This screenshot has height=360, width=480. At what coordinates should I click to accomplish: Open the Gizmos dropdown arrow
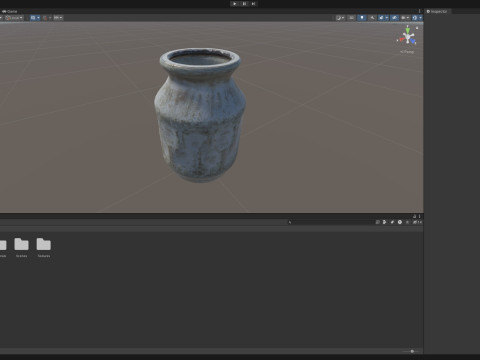coord(420,18)
